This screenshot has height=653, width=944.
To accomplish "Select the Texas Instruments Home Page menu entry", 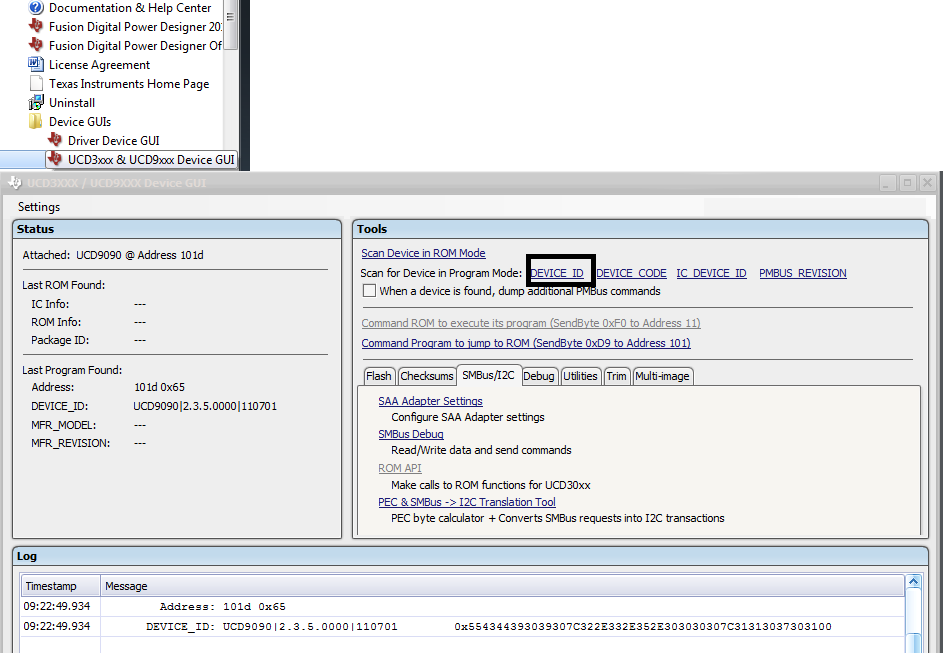I will click(129, 84).
